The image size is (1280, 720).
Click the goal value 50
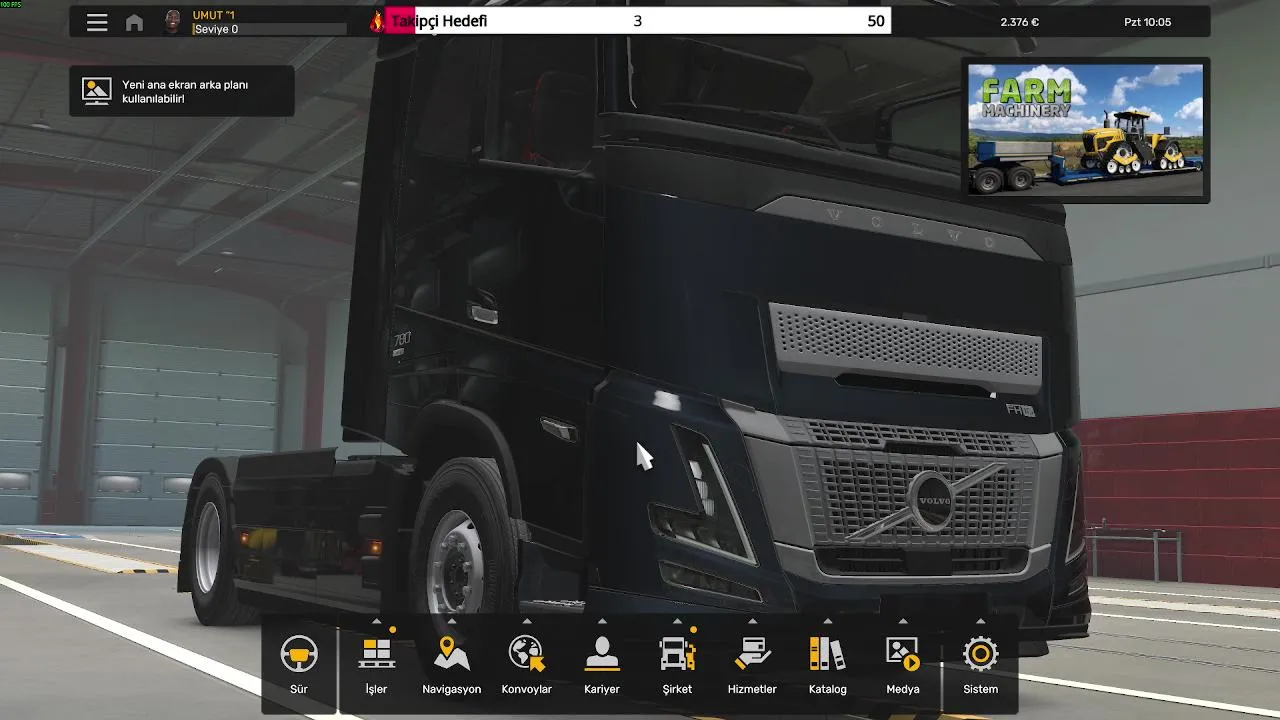(x=876, y=21)
